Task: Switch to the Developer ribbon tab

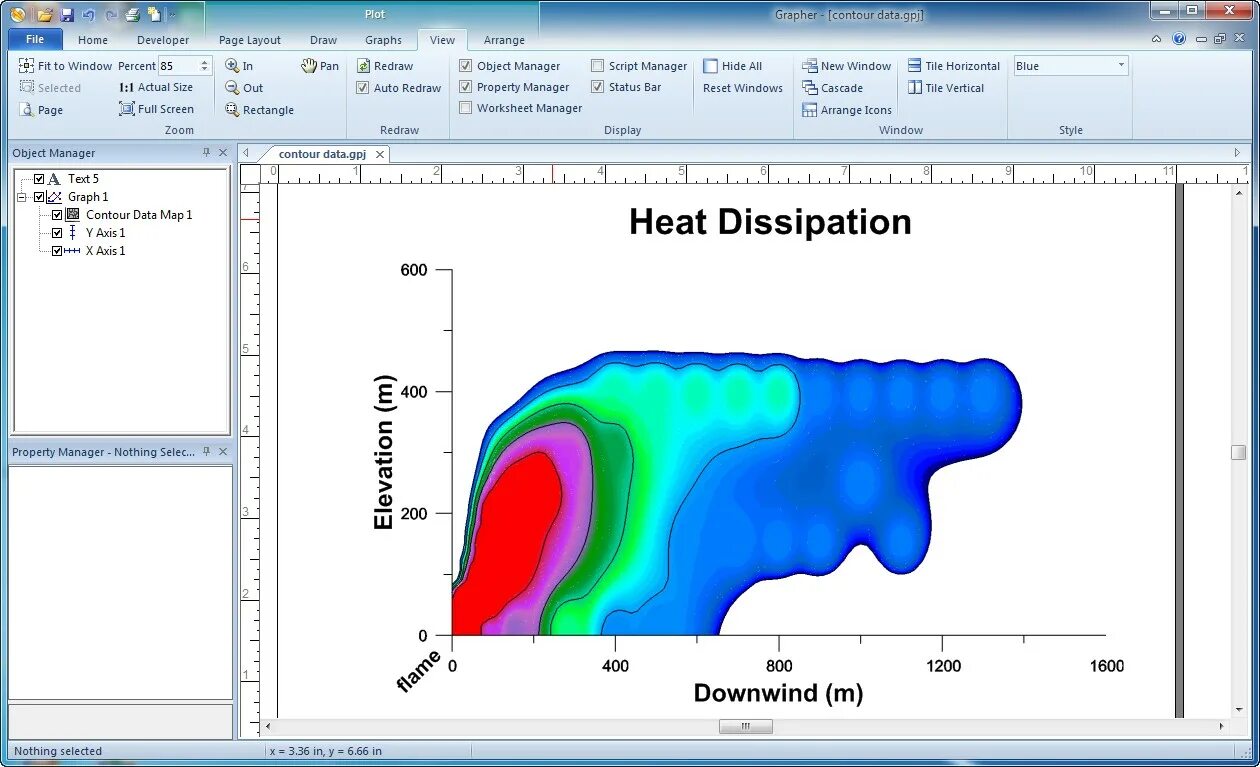Action: (163, 40)
